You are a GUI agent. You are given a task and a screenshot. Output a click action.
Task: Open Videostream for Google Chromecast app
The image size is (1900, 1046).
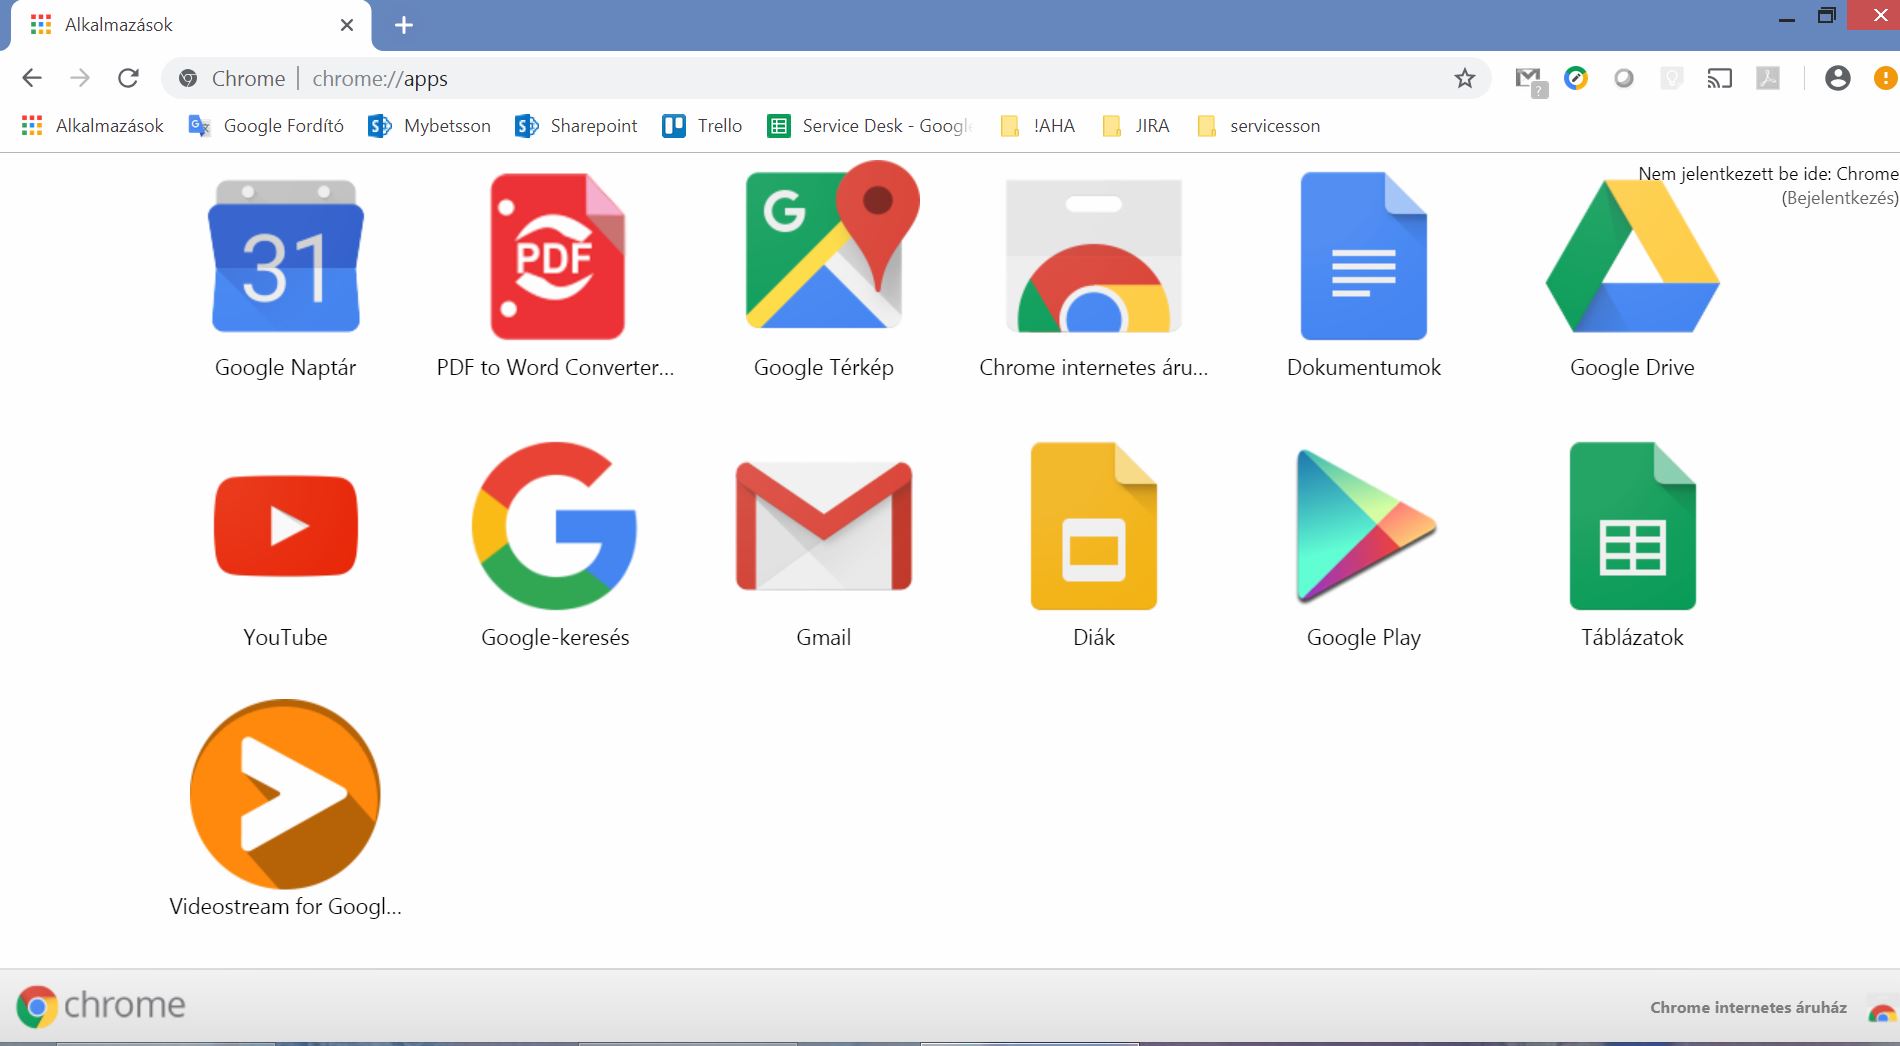point(285,794)
